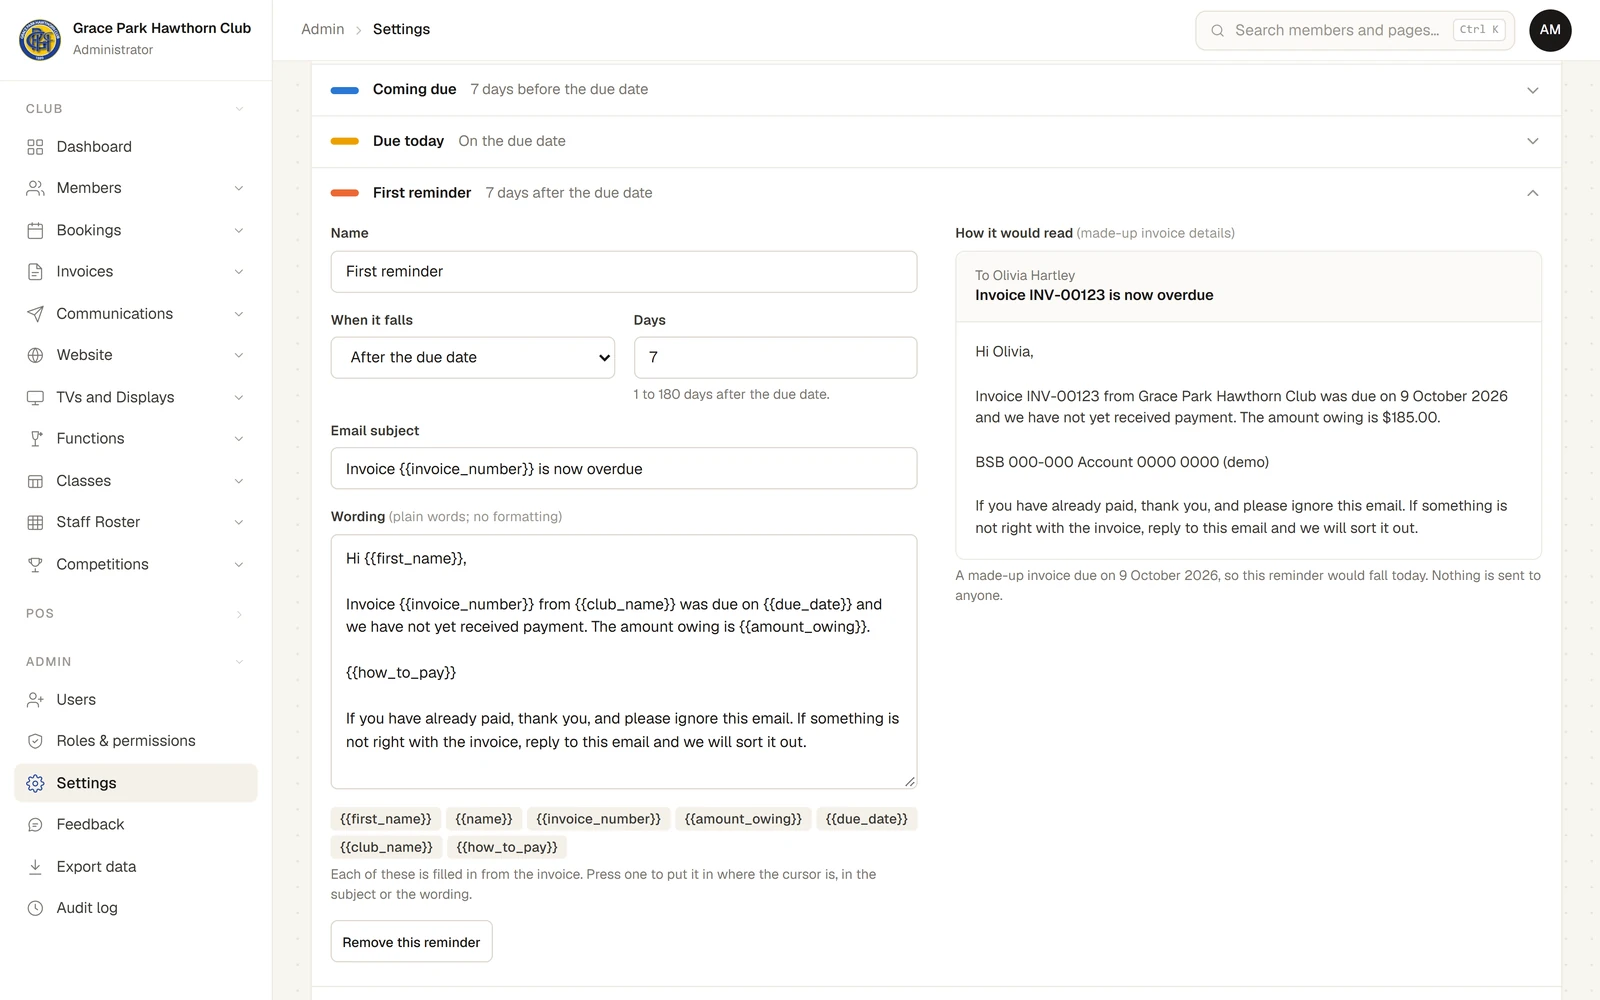Screen dimensions: 1600x1000
Task: Click the Settings gear icon
Action: [x=35, y=783]
